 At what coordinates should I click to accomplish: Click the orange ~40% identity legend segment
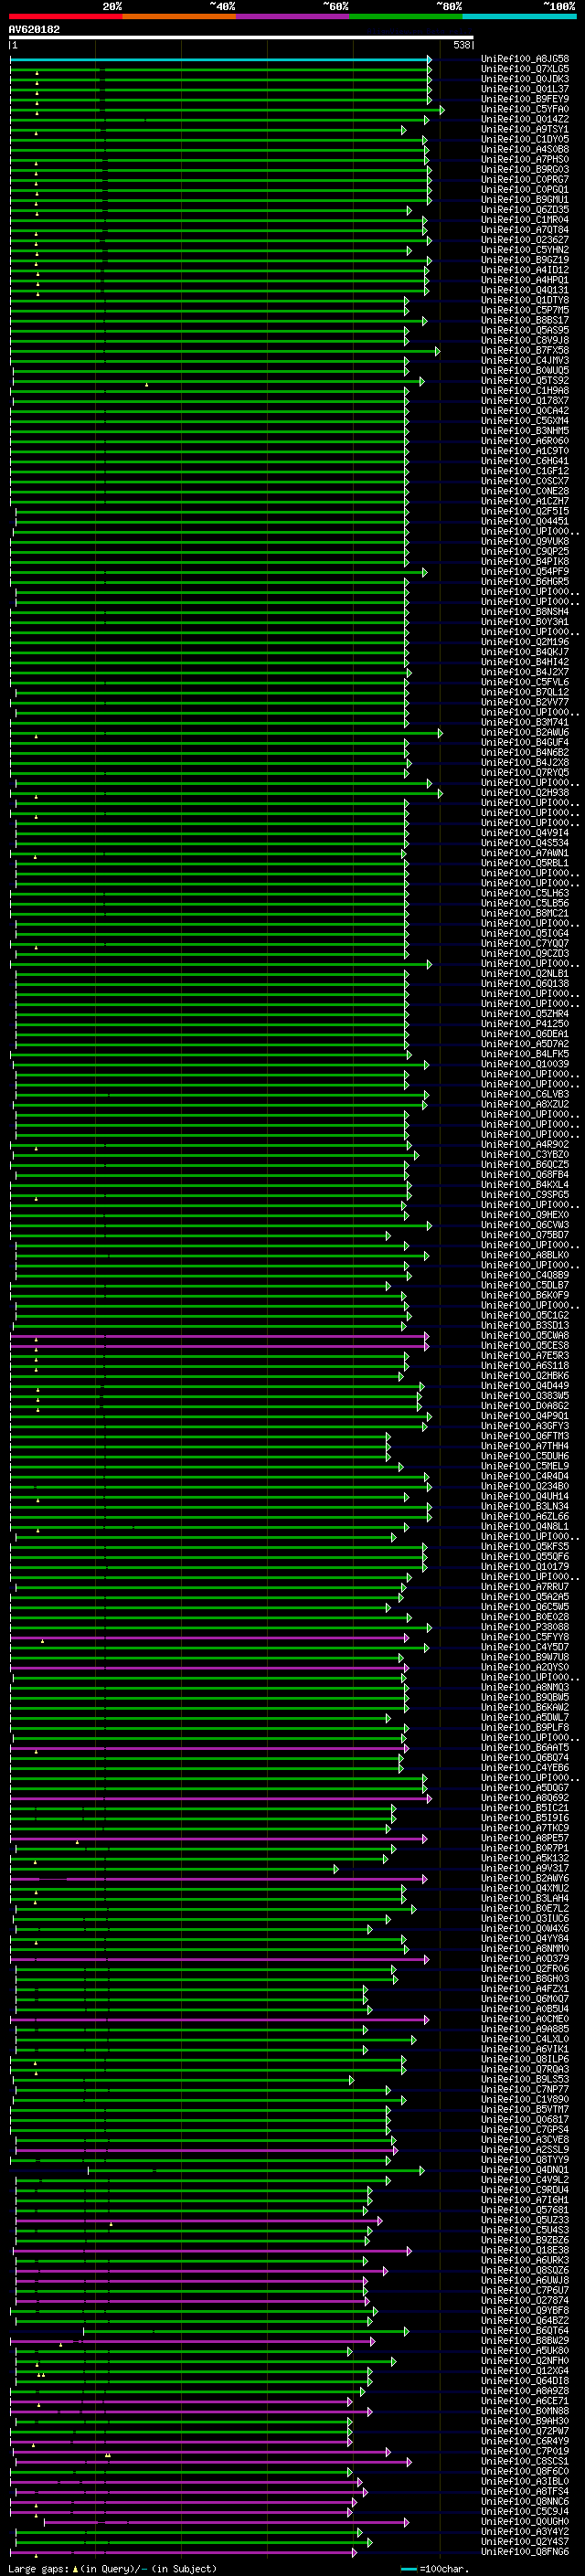pos(179,16)
